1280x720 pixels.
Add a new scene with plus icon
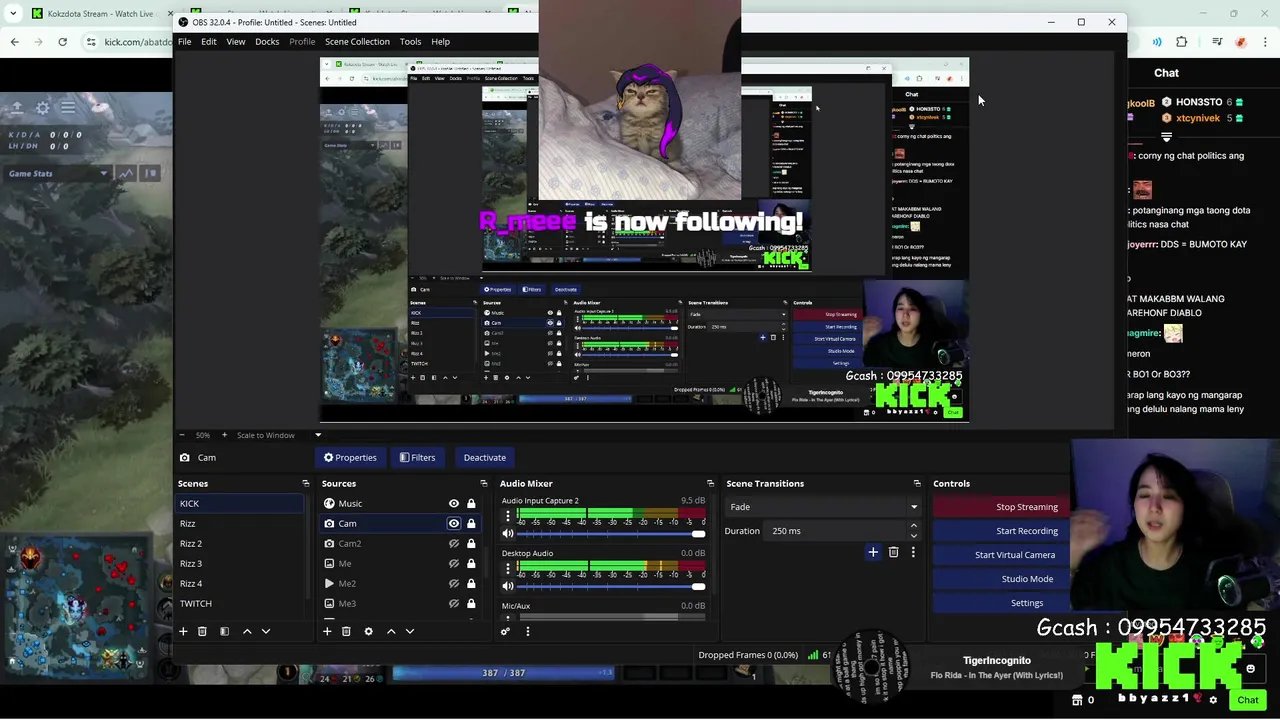coord(183,631)
